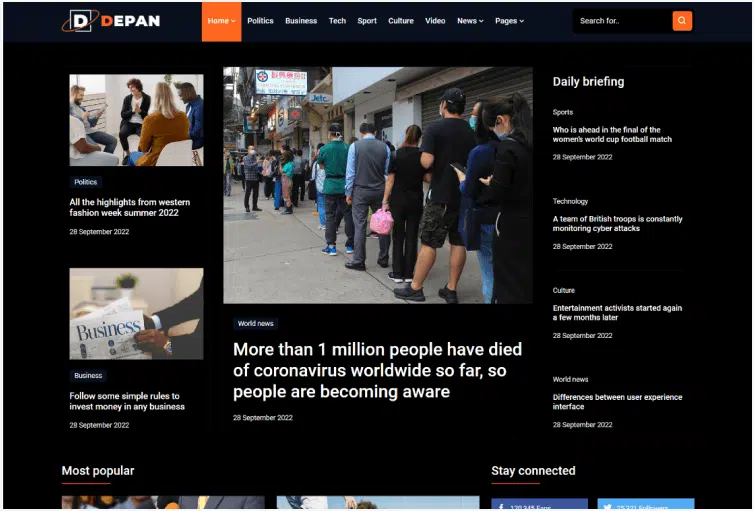754x511 pixels.
Task: Open 'Who is ahead in the final' article
Action: click(612, 134)
